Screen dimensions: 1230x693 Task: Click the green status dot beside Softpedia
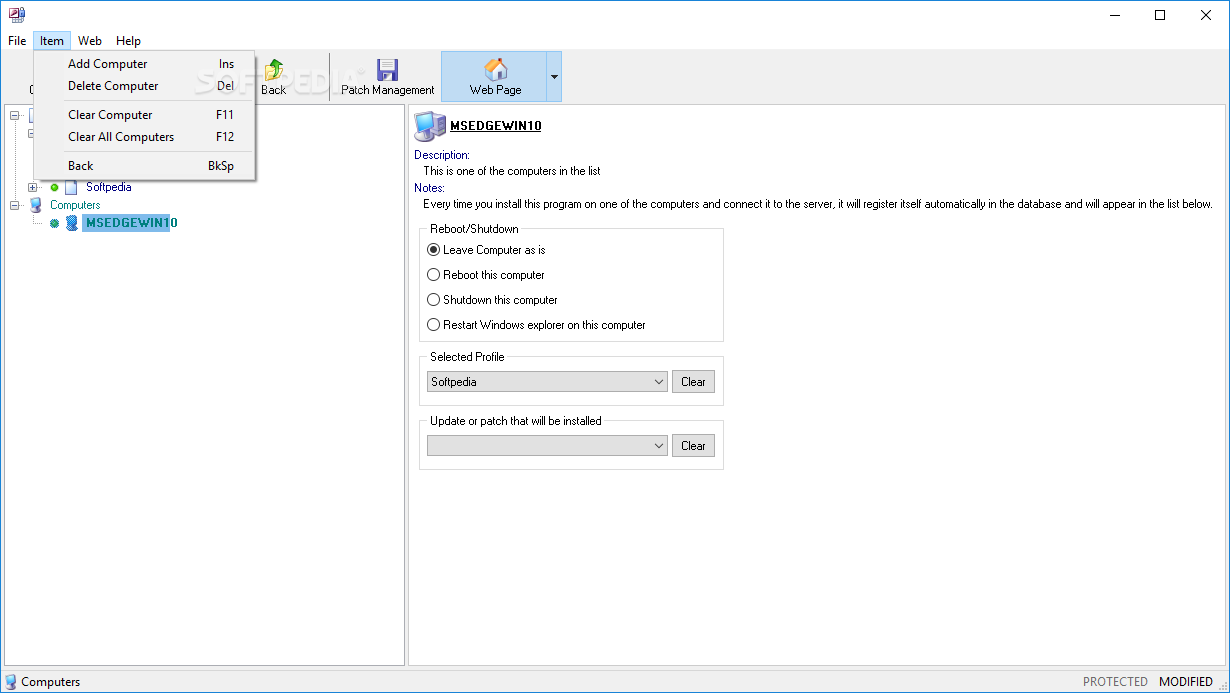(54, 187)
